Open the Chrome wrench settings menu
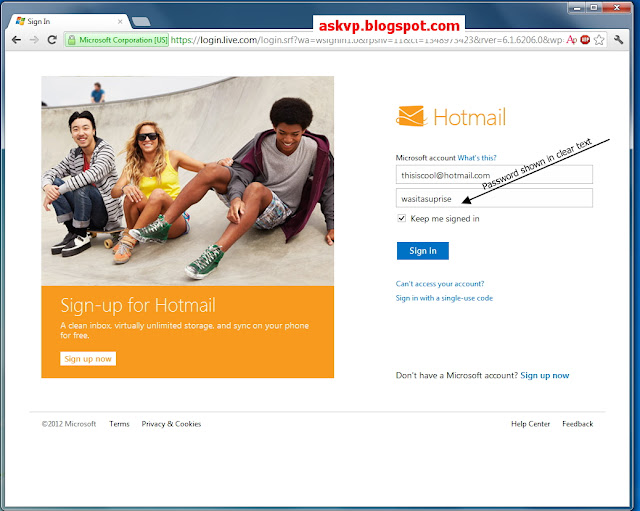Image resolution: width=640 pixels, height=511 pixels. click(x=618, y=40)
